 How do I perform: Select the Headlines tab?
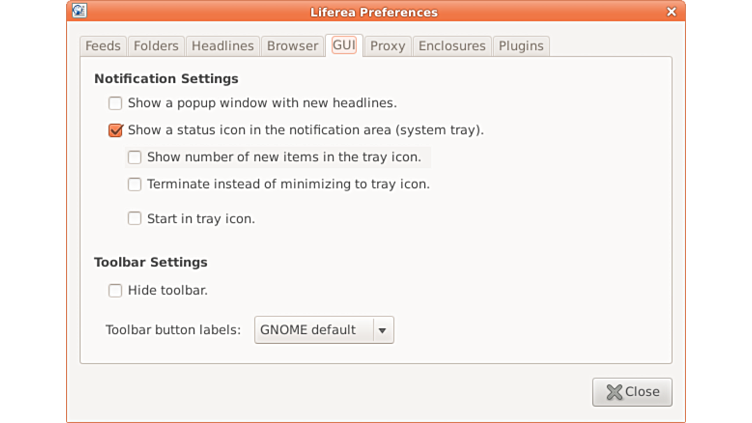(x=223, y=46)
